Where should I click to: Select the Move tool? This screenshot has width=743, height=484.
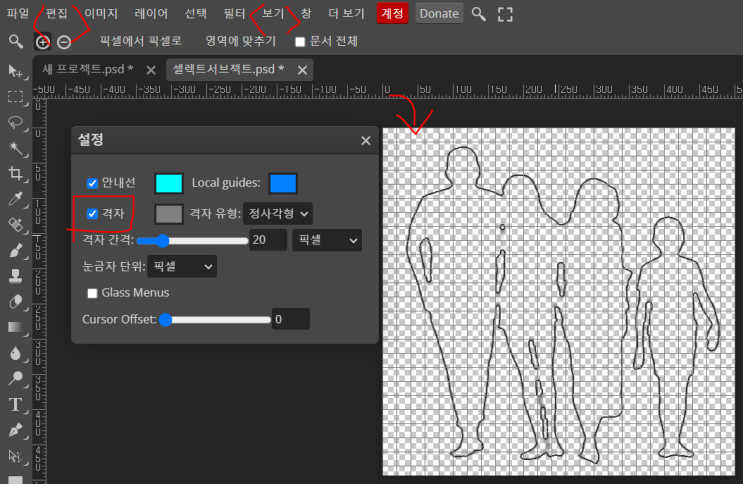15,71
